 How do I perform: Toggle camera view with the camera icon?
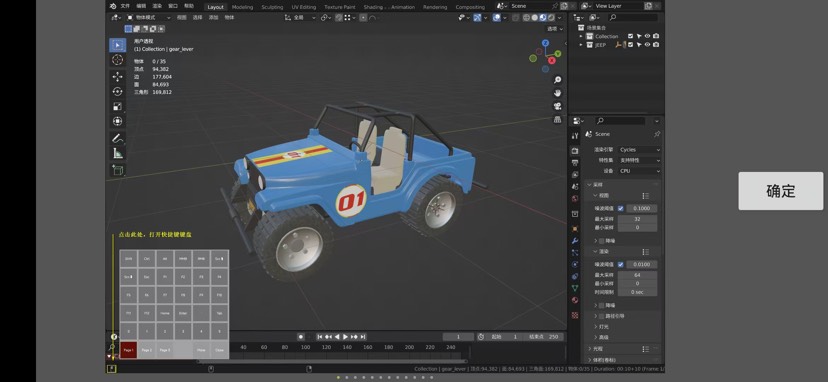click(x=557, y=106)
